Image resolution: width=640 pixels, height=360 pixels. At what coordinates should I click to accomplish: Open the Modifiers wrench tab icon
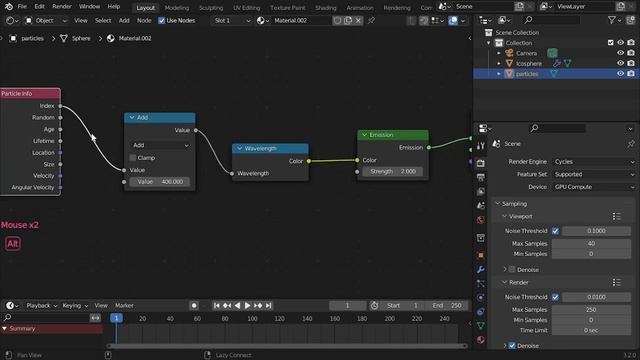pos(480,269)
